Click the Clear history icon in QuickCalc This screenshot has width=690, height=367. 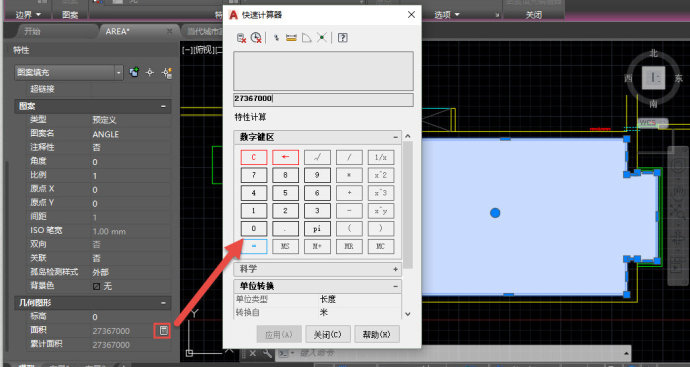(x=256, y=38)
